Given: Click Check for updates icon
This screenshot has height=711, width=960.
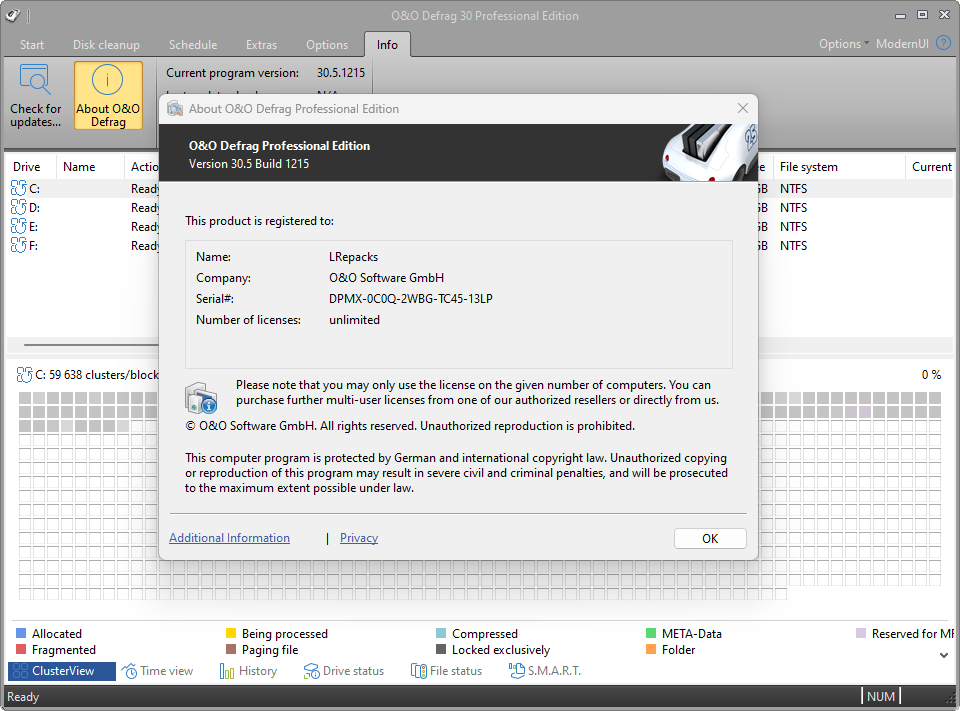Looking at the screenshot, I should (35, 80).
